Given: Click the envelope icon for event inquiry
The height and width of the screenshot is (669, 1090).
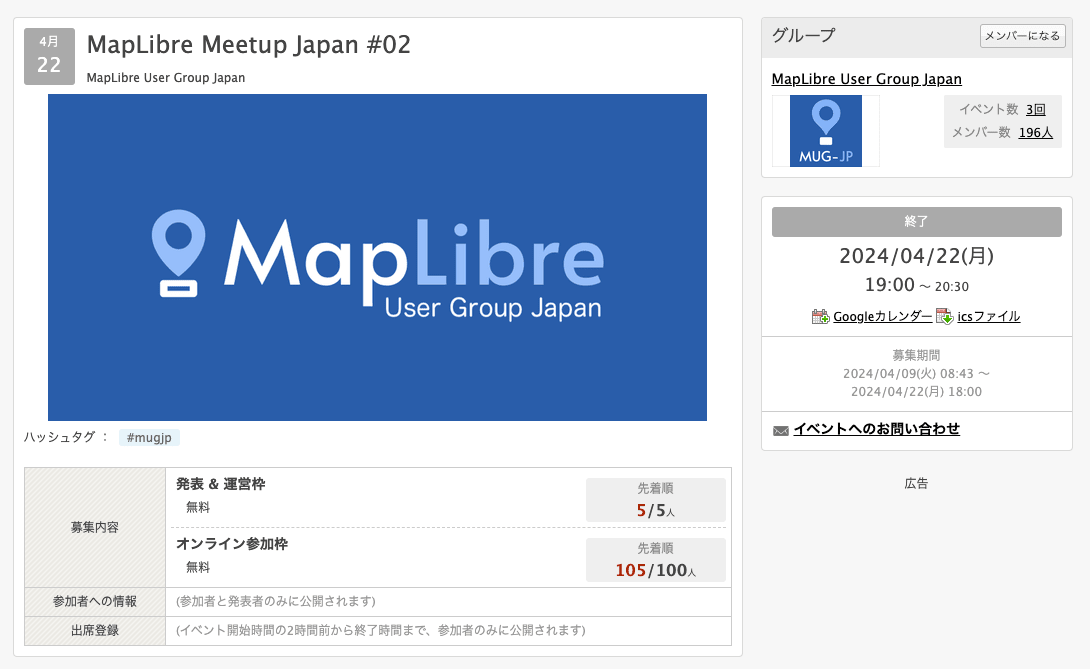Looking at the screenshot, I should pos(781,430).
